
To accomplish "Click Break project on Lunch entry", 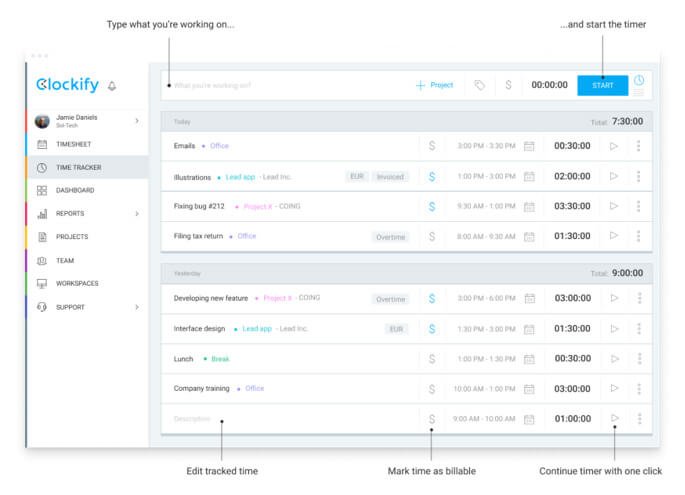I will tap(220, 359).
